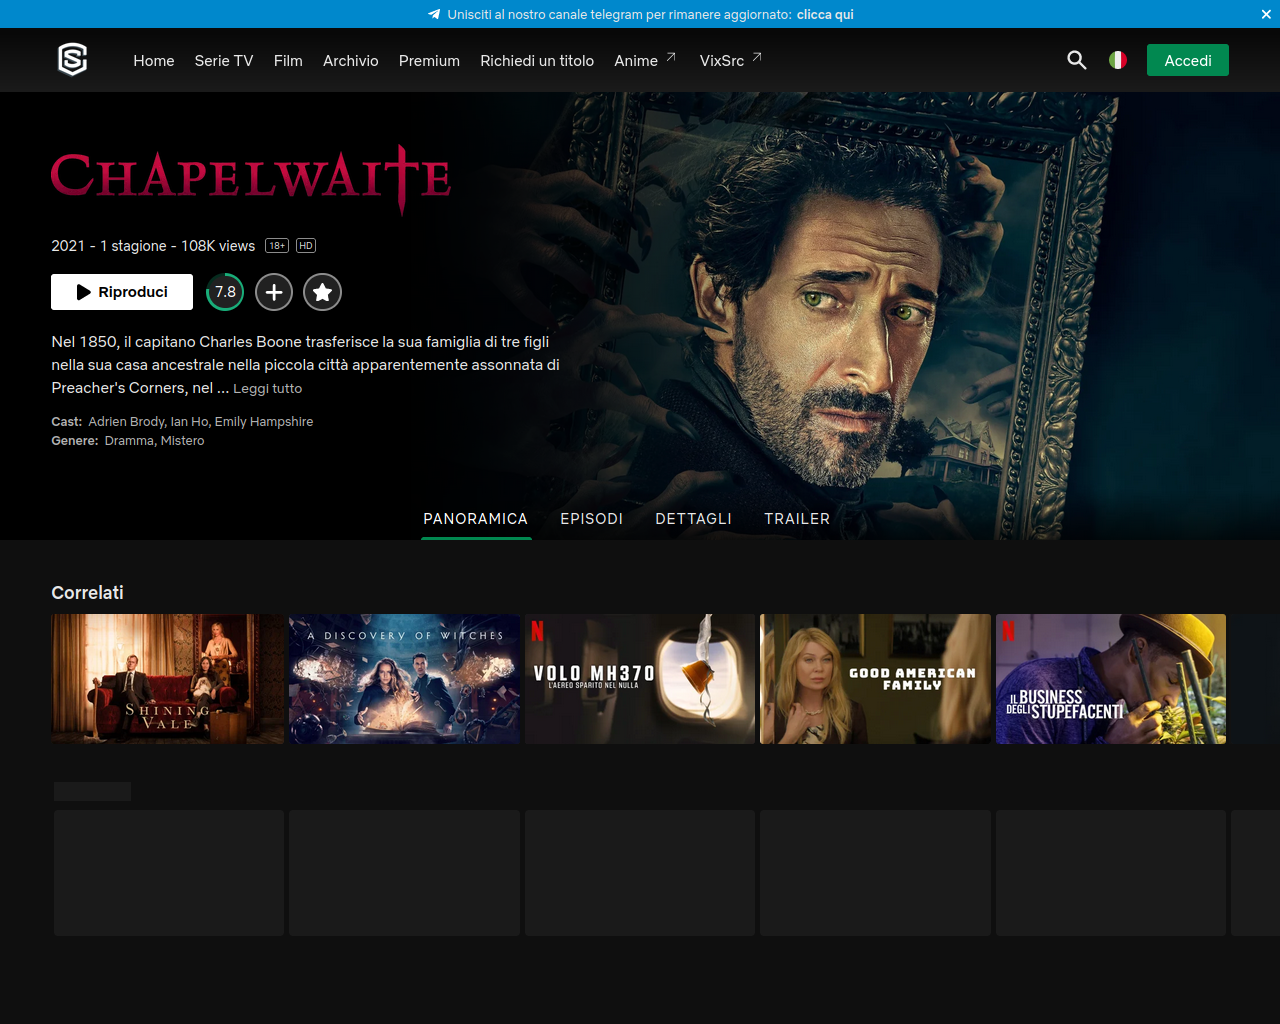Click cast member Ian Ho
The width and height of the screenshot is (1280, 1024).
[x=190, y=422]
